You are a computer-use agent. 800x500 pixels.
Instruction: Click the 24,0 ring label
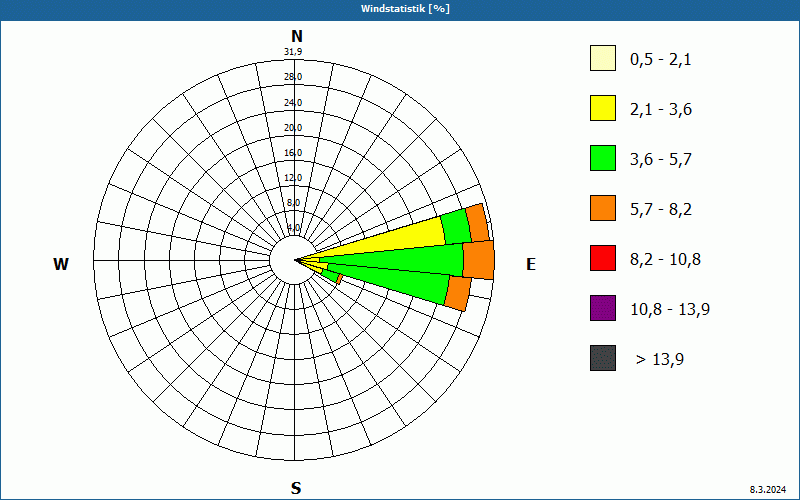click(x=293, y=103)
